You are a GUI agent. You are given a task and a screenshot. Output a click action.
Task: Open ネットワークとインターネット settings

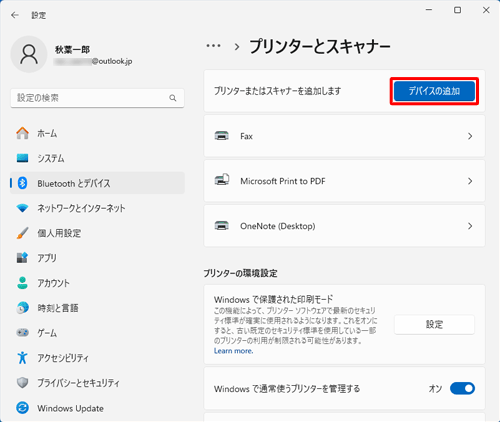(x=97, y=208)
